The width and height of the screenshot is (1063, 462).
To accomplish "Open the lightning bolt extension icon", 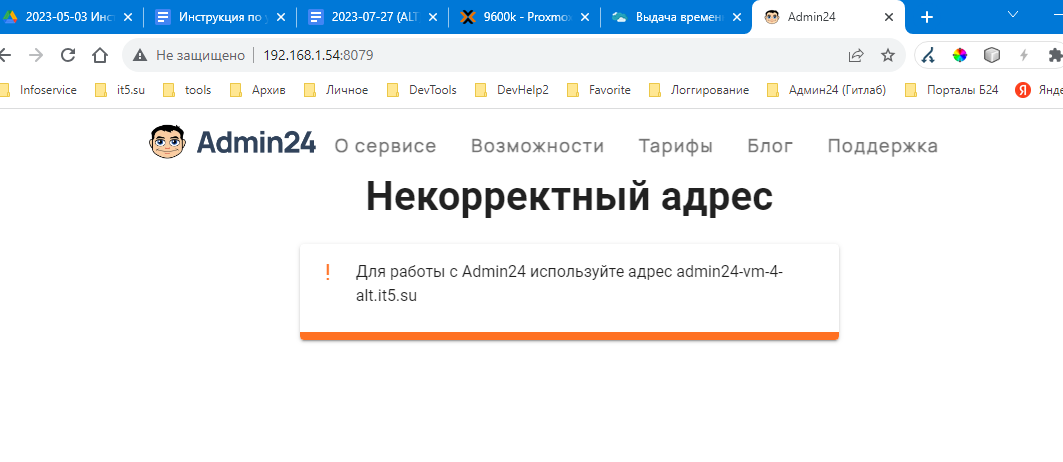I will tap(1024, 56).
